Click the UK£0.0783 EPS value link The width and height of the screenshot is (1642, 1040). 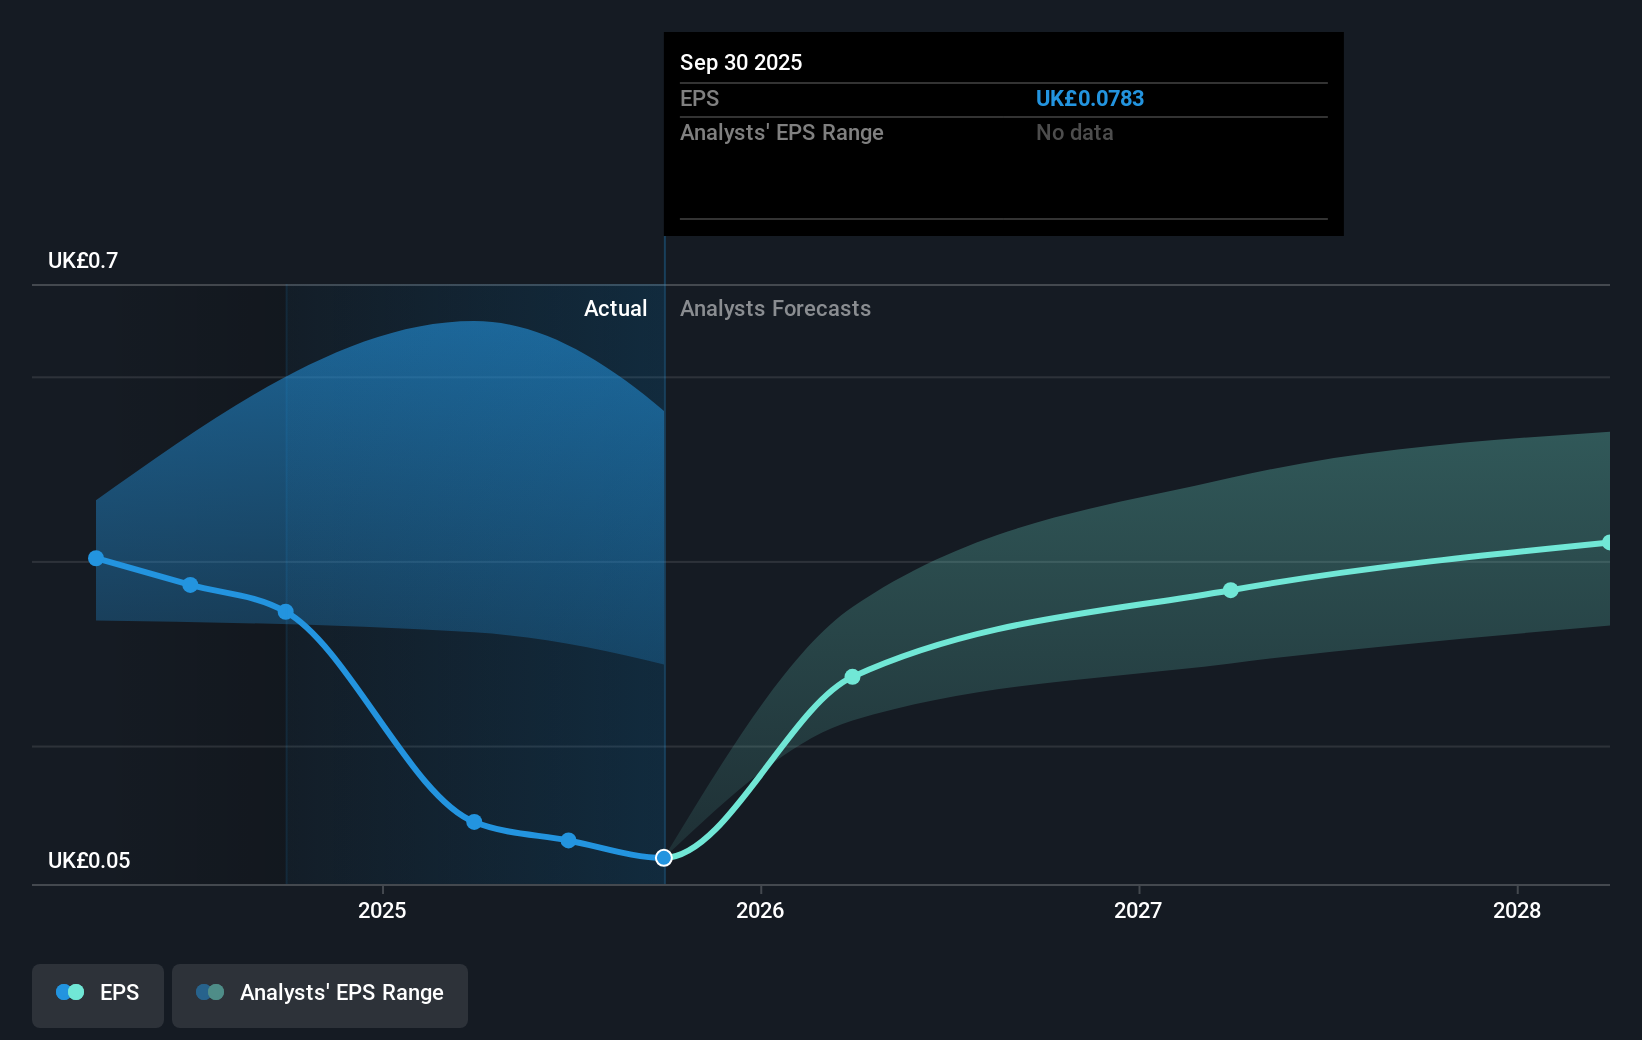(1090, 98)
